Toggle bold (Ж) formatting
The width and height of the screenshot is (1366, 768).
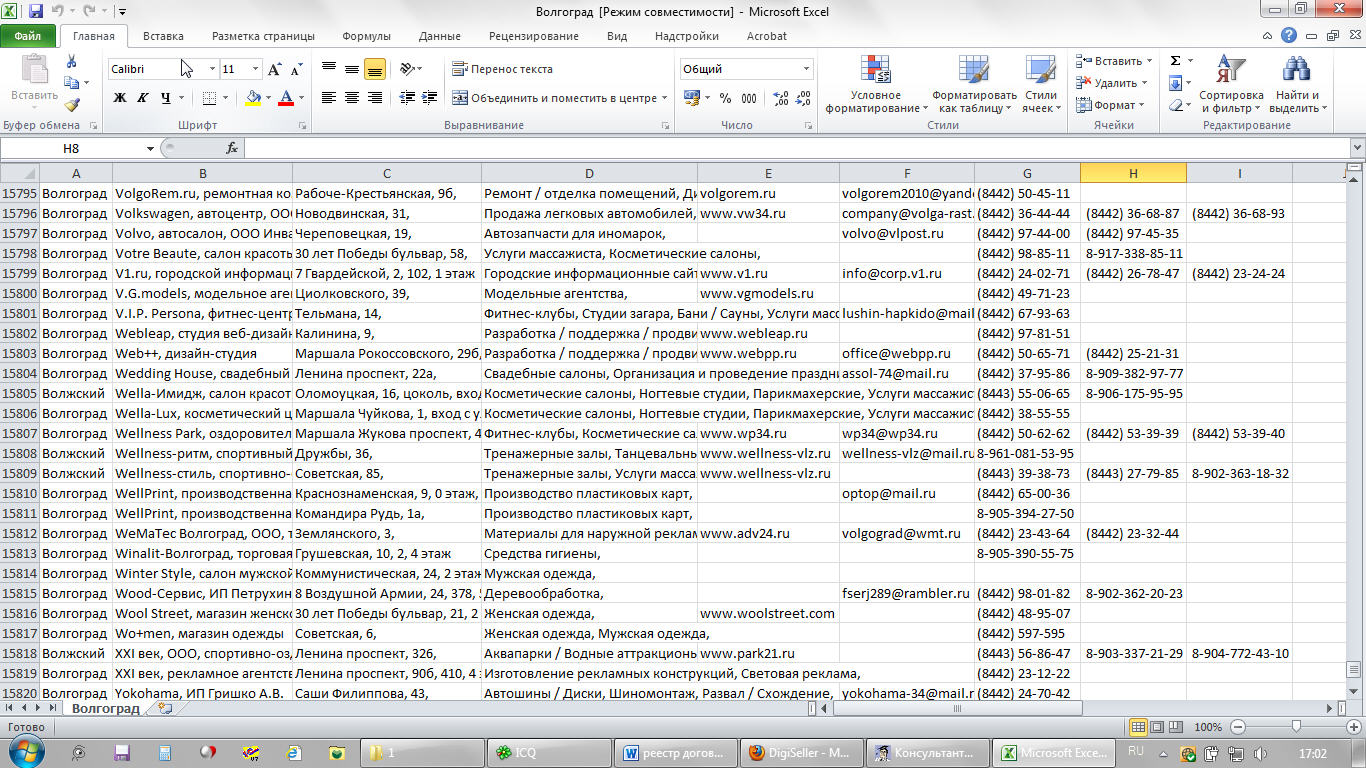(120, 98)
